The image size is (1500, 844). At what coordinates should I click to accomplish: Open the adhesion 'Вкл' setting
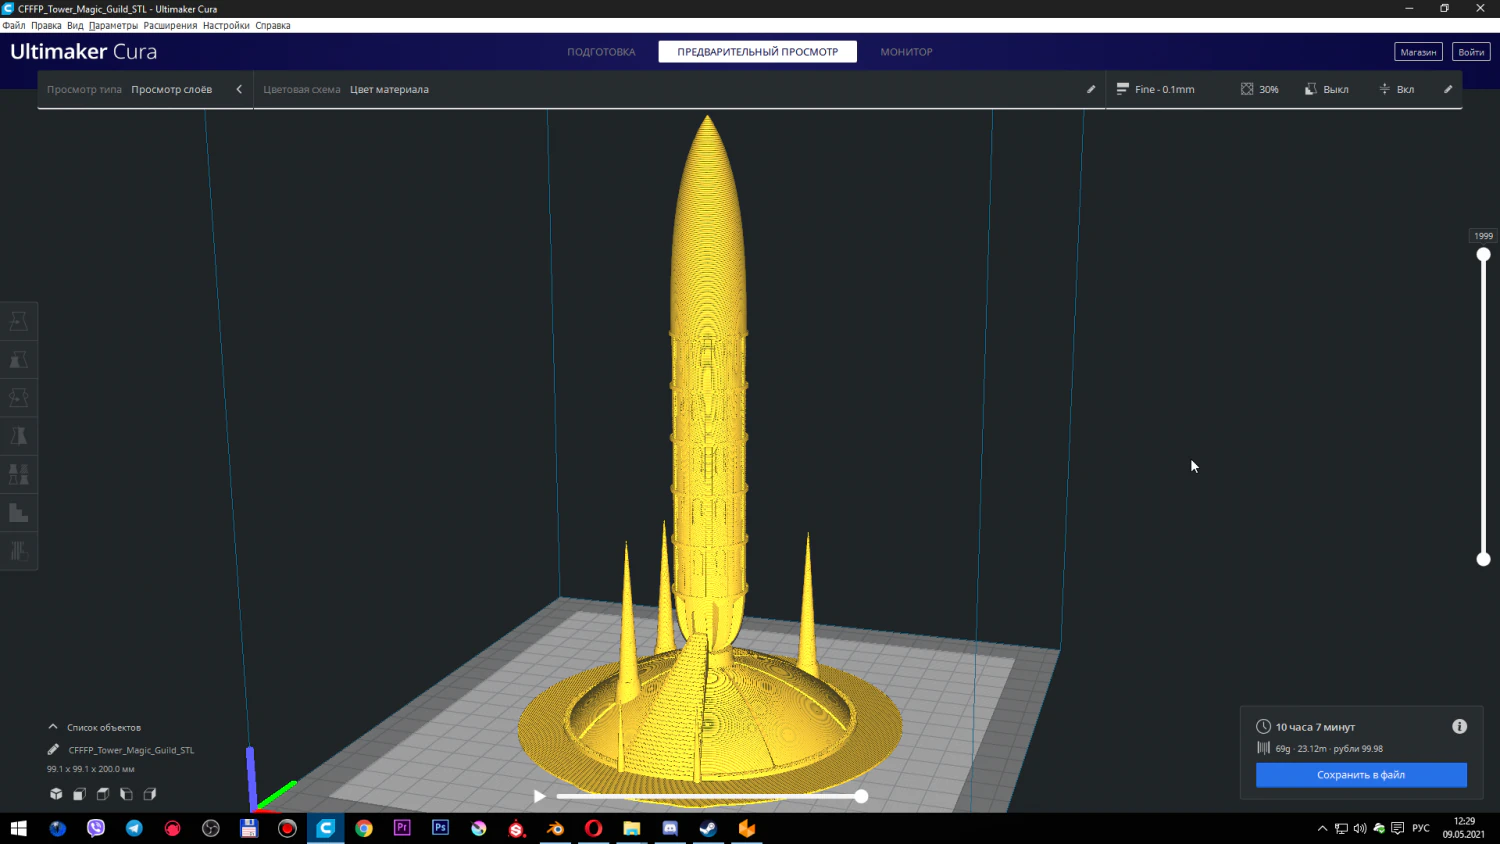pos(1396,89)
